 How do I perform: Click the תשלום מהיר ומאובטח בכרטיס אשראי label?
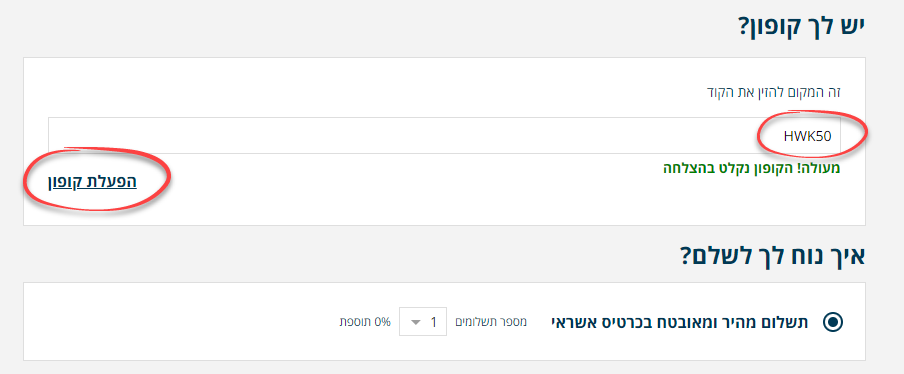(681, 322)
